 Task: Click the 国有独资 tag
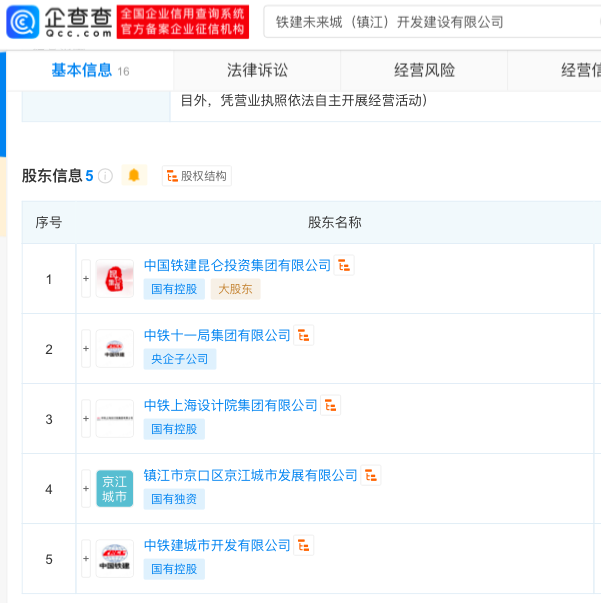tap(174, 499)
